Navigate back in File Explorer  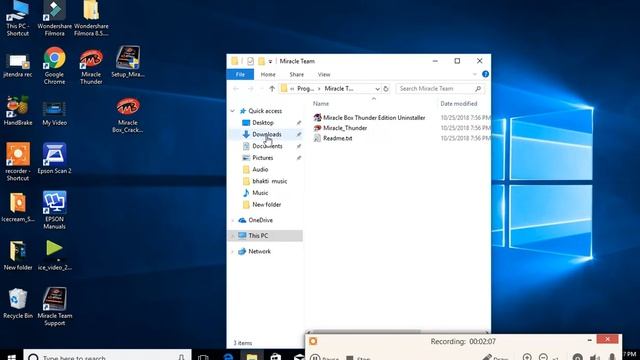click(x=236, y=89)
